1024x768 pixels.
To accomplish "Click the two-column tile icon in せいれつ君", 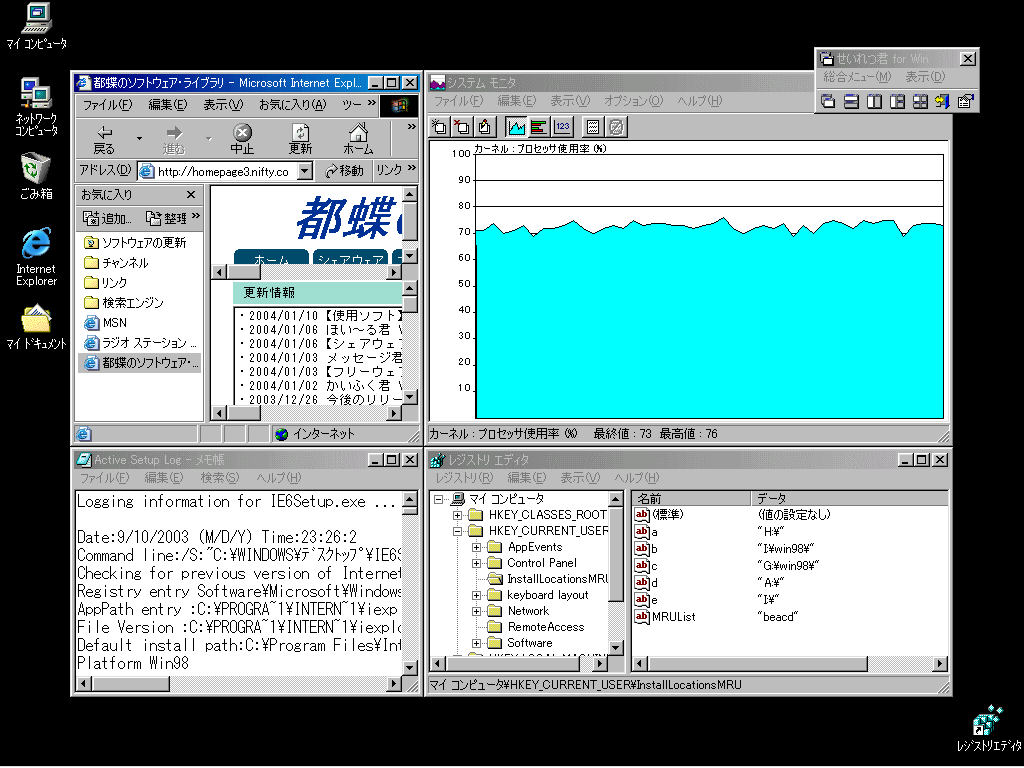I will tap(874, 101).
